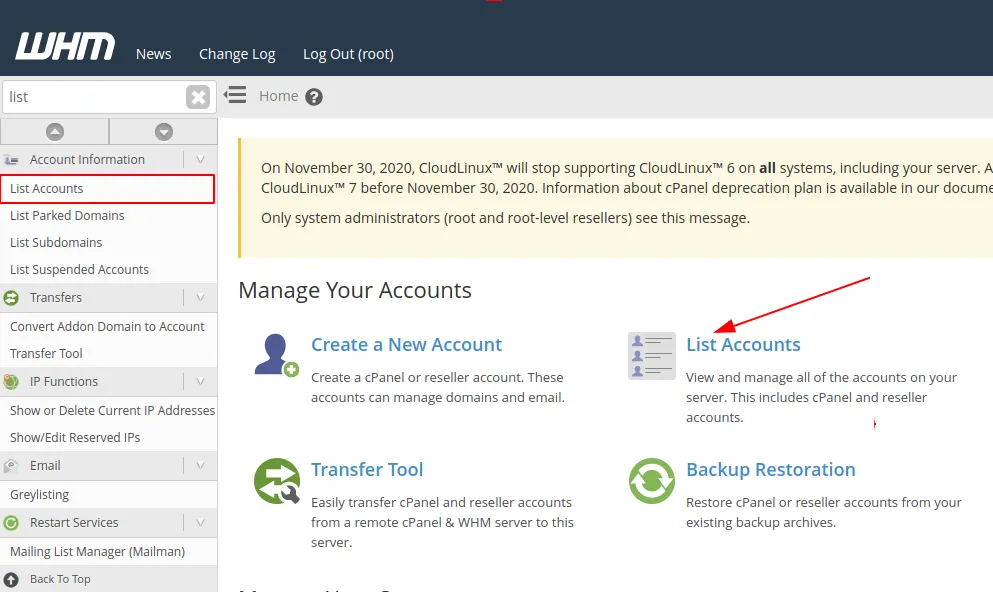The width and height of the screenshot is (993, 592).
Task: Click the Transfers section icon
Action: point(11,298)
